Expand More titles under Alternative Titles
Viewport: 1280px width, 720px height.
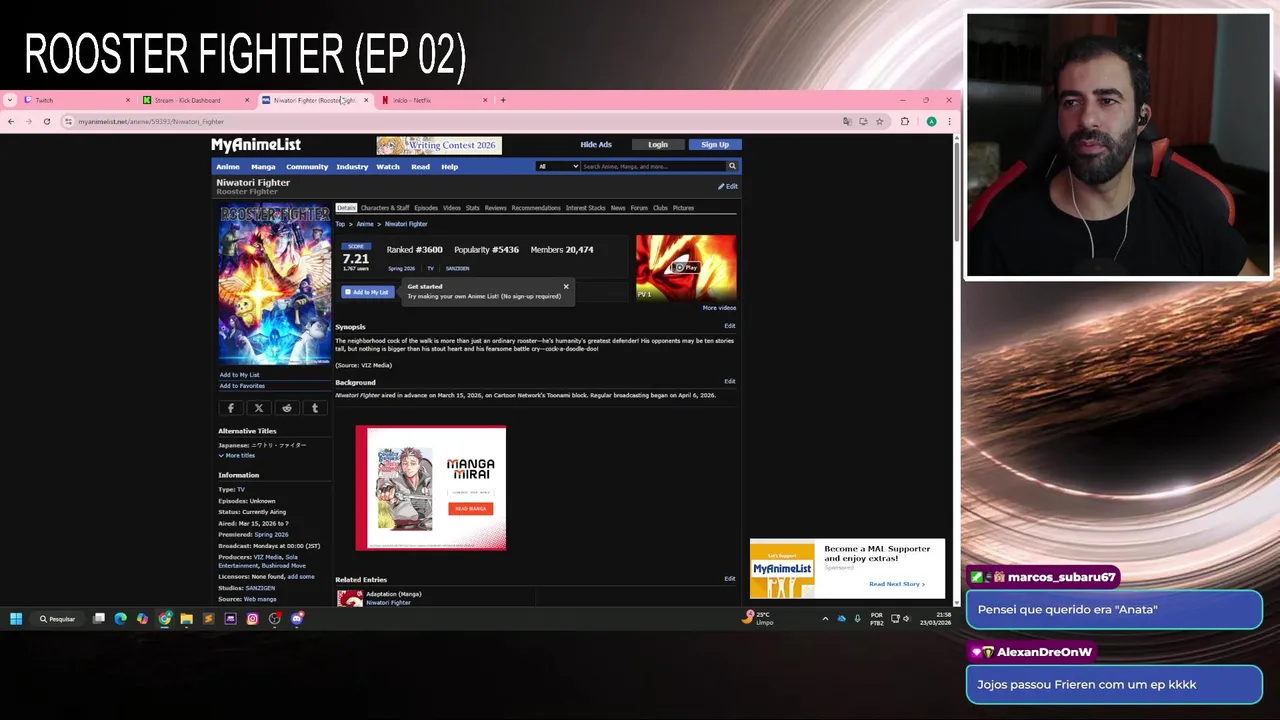237,456
